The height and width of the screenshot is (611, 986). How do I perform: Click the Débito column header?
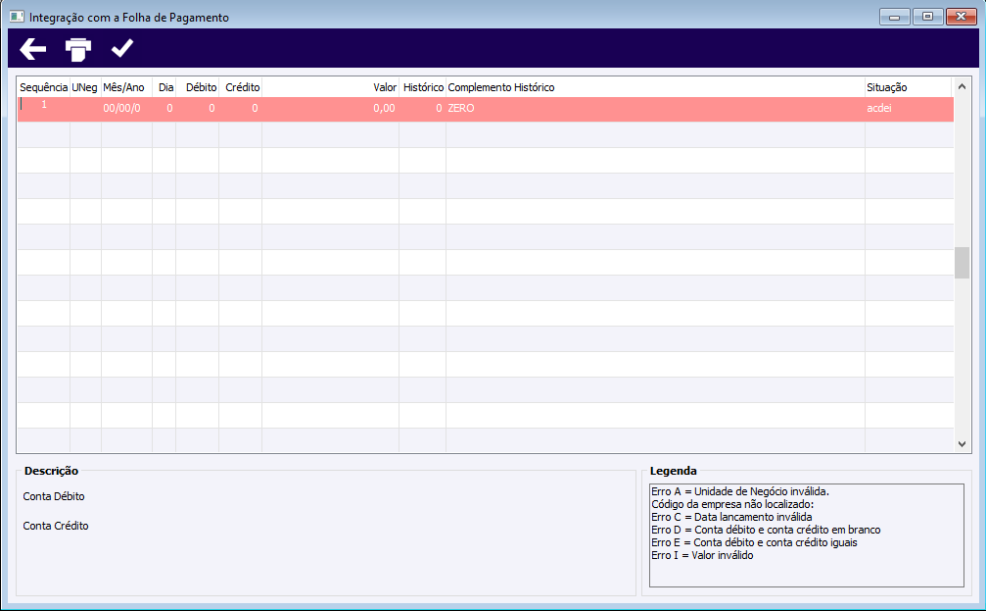(x=197, y=87)
